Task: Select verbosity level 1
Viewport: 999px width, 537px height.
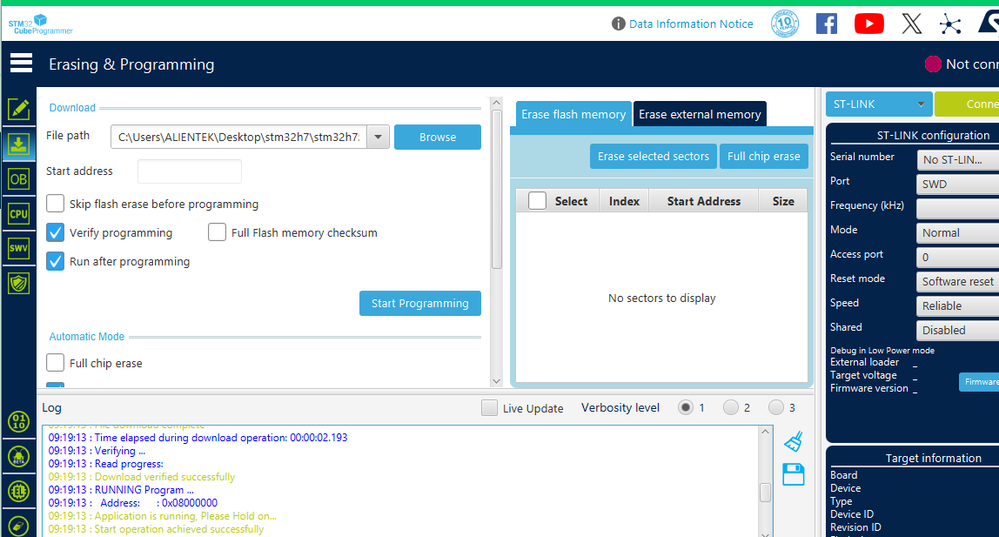Action: [x=686, y=408]
